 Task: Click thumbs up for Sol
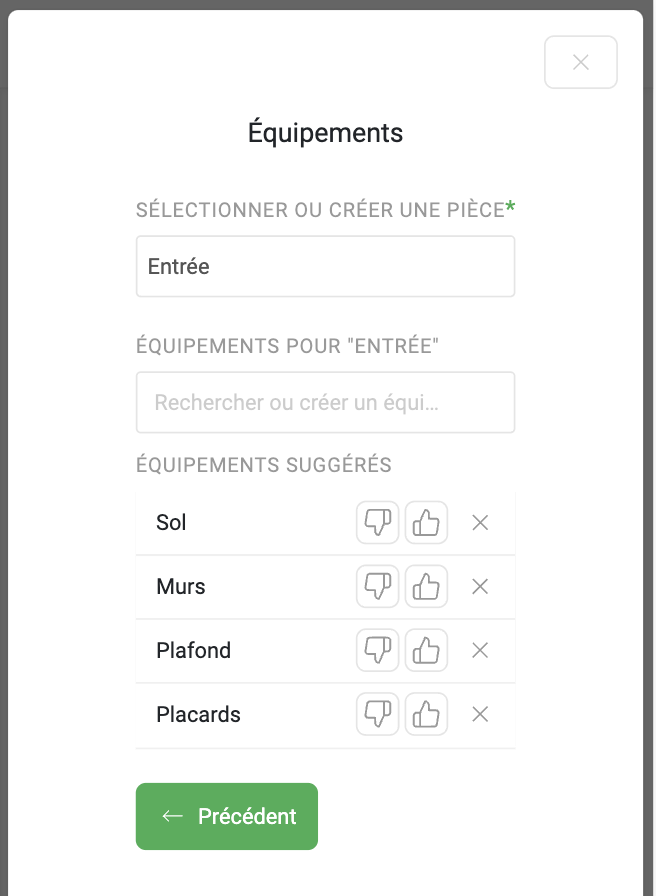[426, 523]
